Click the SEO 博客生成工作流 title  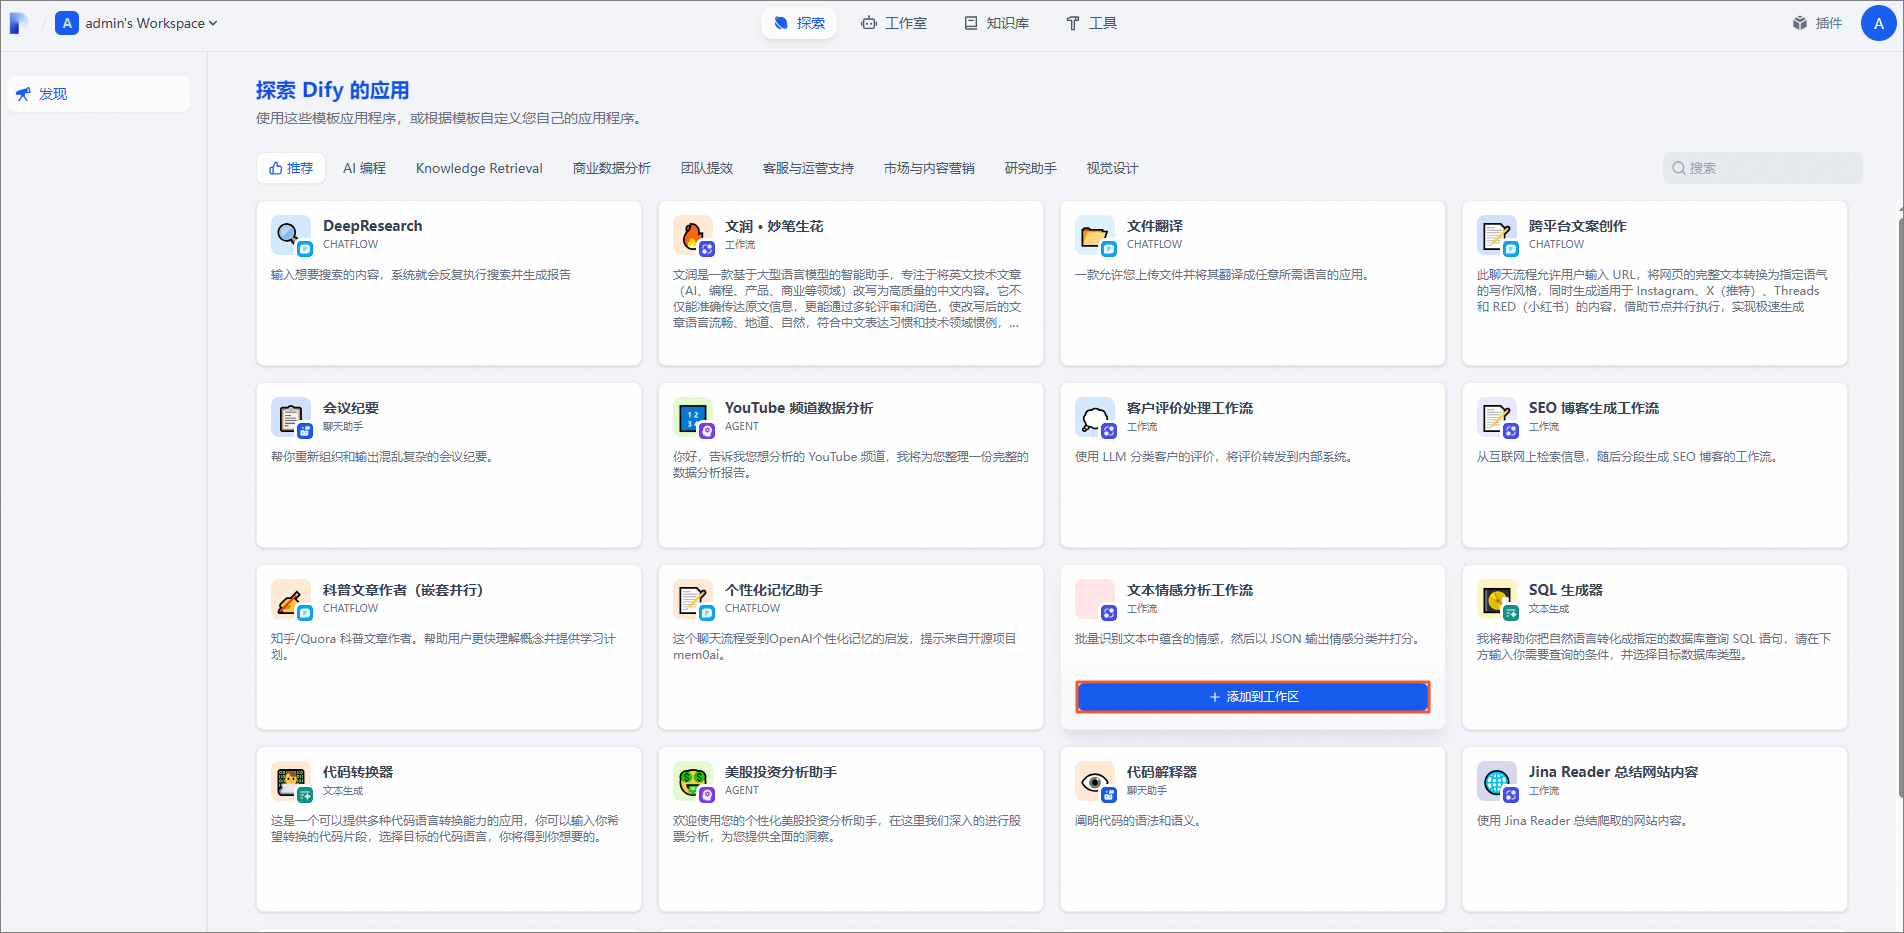[x=1593, y=408]
